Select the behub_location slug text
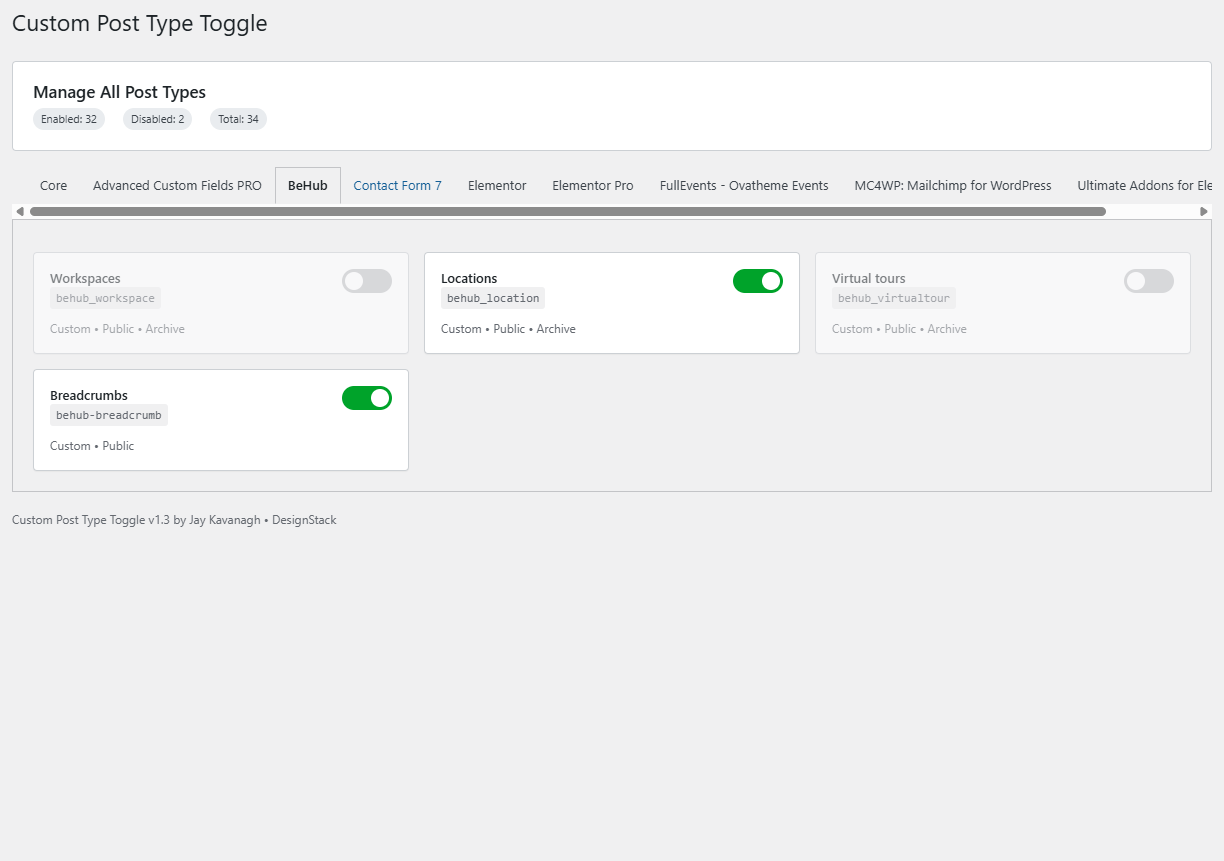Image resolution: width=1224 pixels, height=861 pixels. (493, 298)
